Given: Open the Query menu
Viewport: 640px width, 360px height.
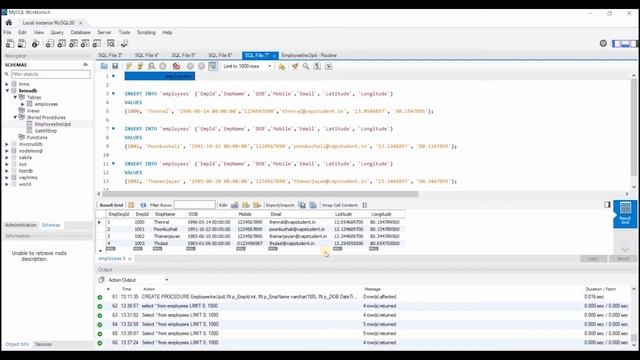Looking at the screenshot, I should (x=57, y=32).
